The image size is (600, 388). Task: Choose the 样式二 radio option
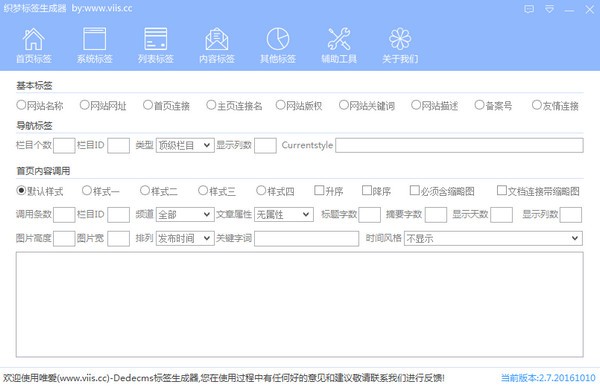(x=145, y=190)
